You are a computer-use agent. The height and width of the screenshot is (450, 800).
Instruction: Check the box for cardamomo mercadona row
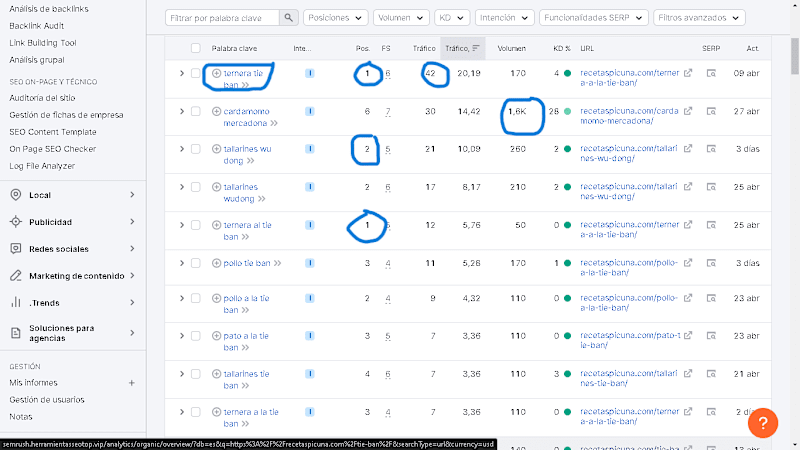[x=195, y=111]
